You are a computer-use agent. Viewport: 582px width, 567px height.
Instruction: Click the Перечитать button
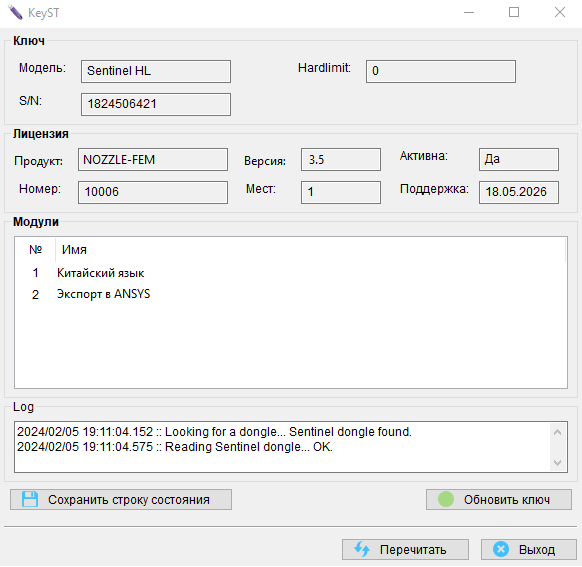tap(405, 550)
